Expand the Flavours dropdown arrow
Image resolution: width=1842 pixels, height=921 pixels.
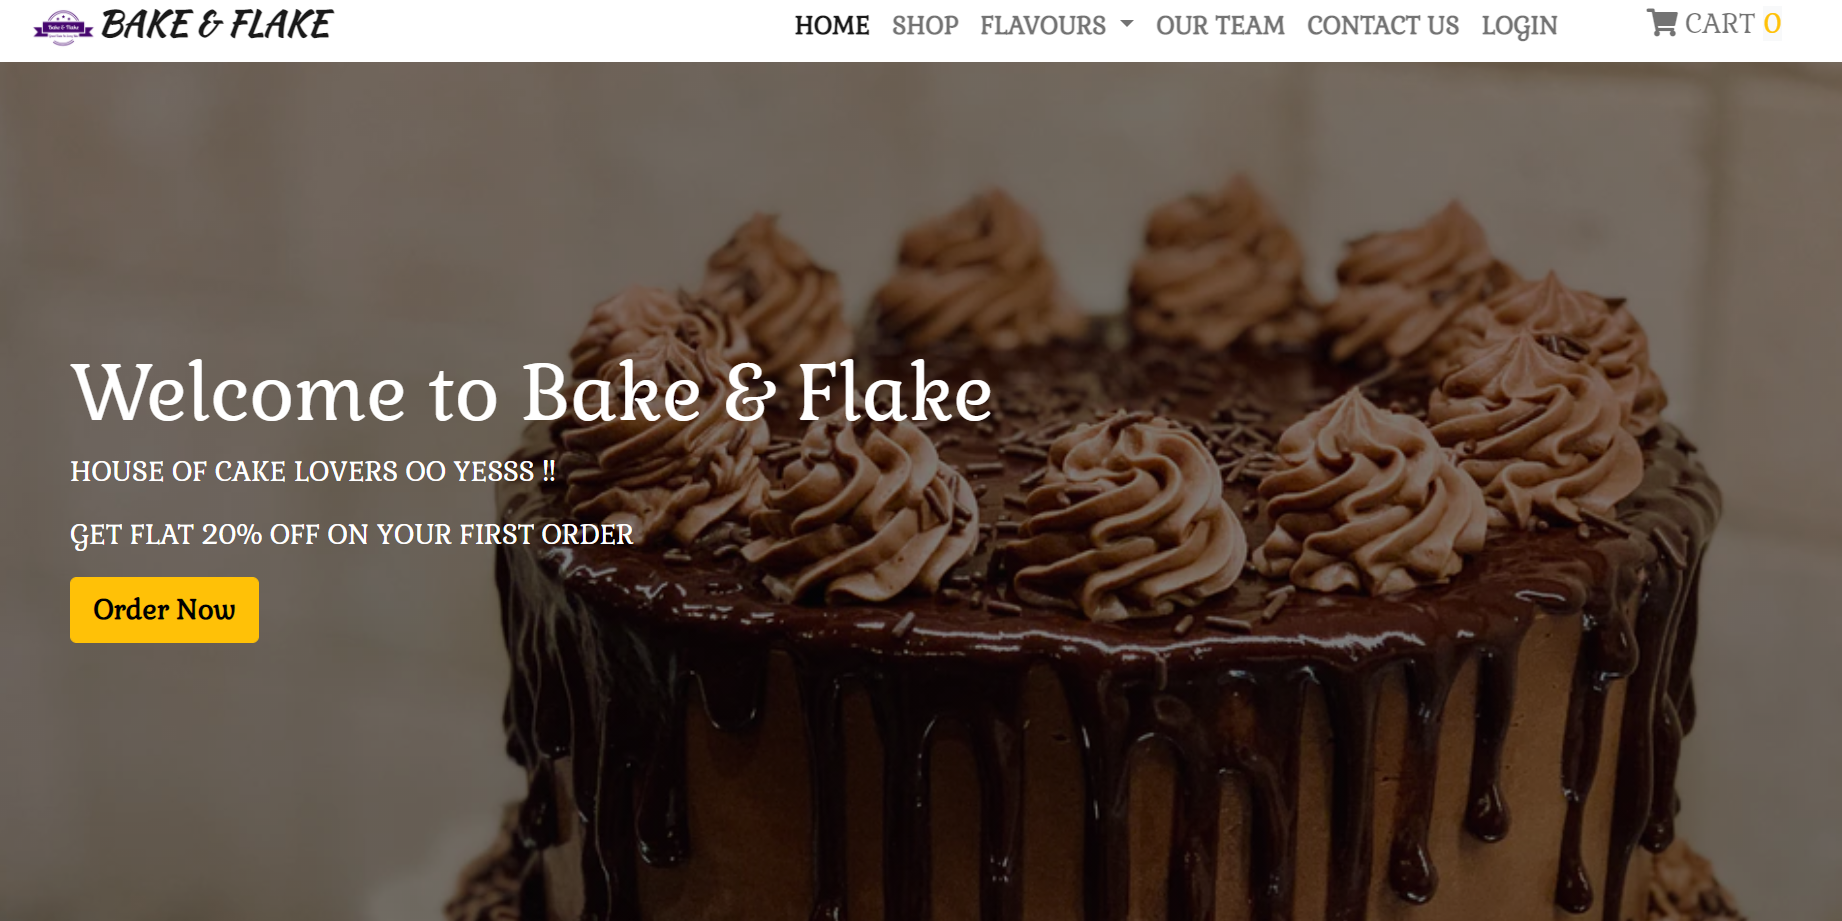(1127, 24)
